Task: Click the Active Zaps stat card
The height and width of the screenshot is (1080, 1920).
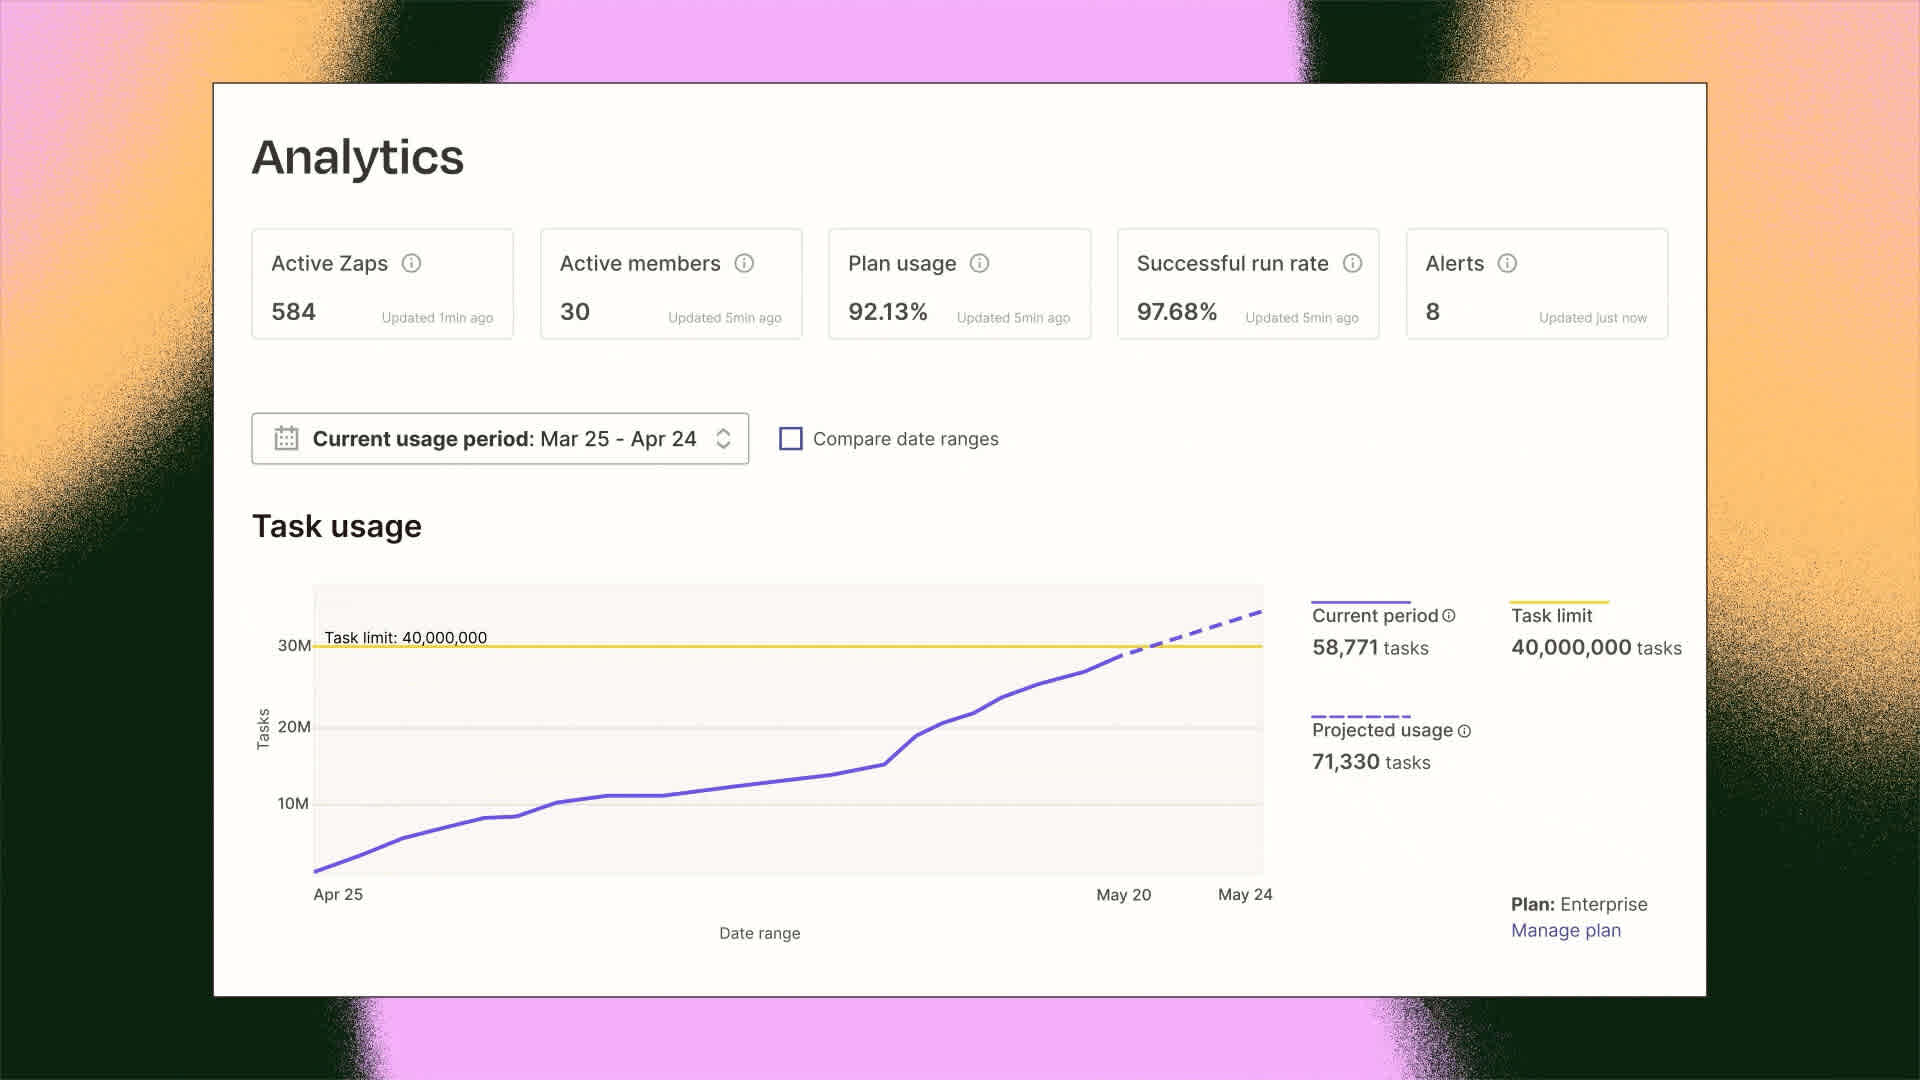Action: tap(382, 285)
